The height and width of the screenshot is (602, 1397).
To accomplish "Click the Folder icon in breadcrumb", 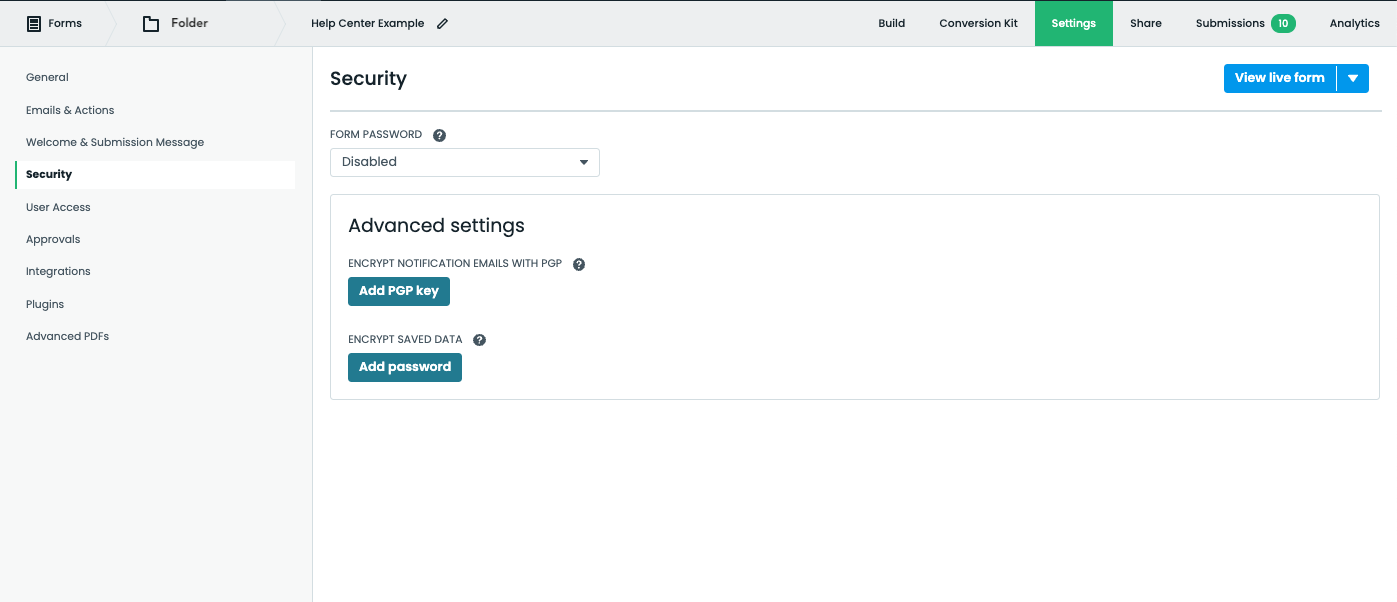I will click(x=151, y=23).
